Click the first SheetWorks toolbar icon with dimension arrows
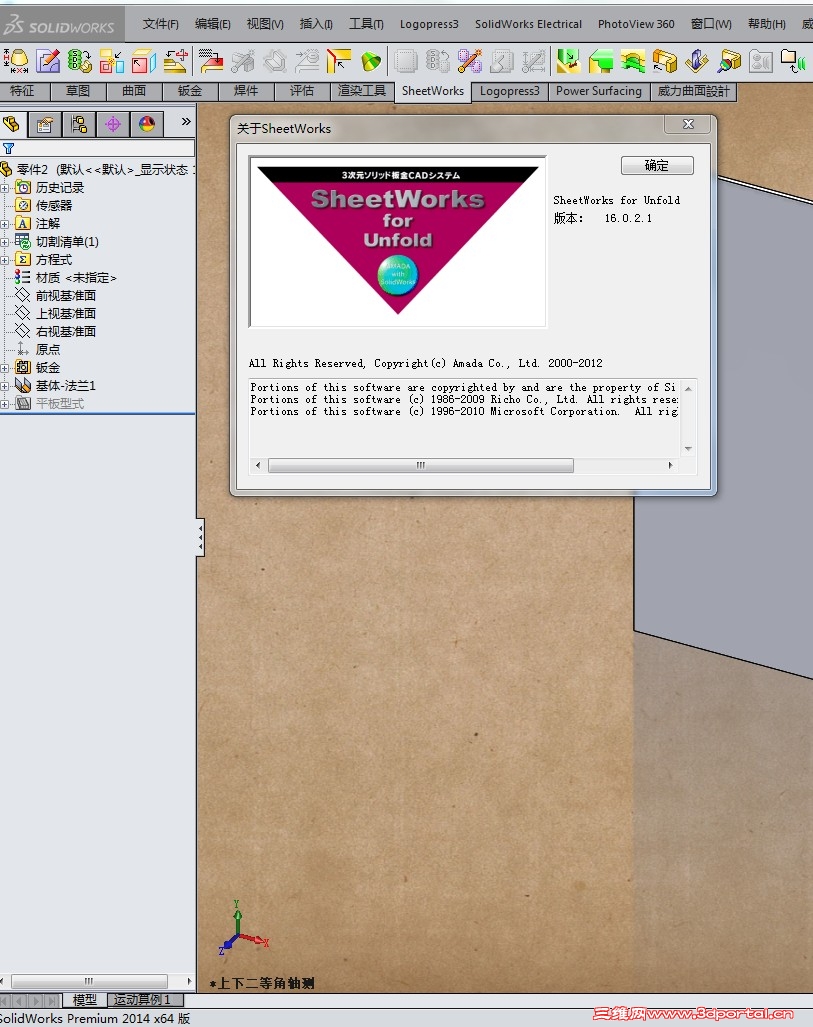This screenshot has width=813, height=1027. (16, 62)
